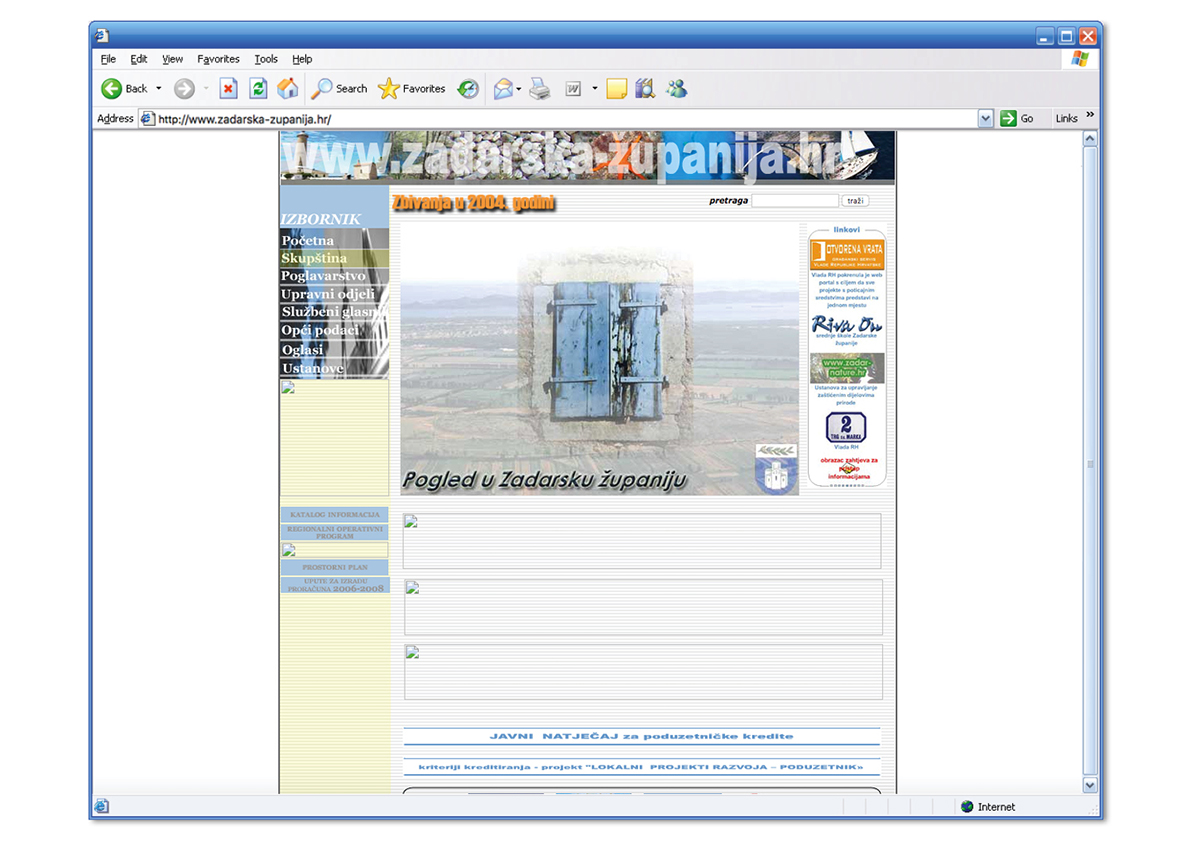Go to the home page with the Home icon
1191x842 pixels.
tap(288, 88)
